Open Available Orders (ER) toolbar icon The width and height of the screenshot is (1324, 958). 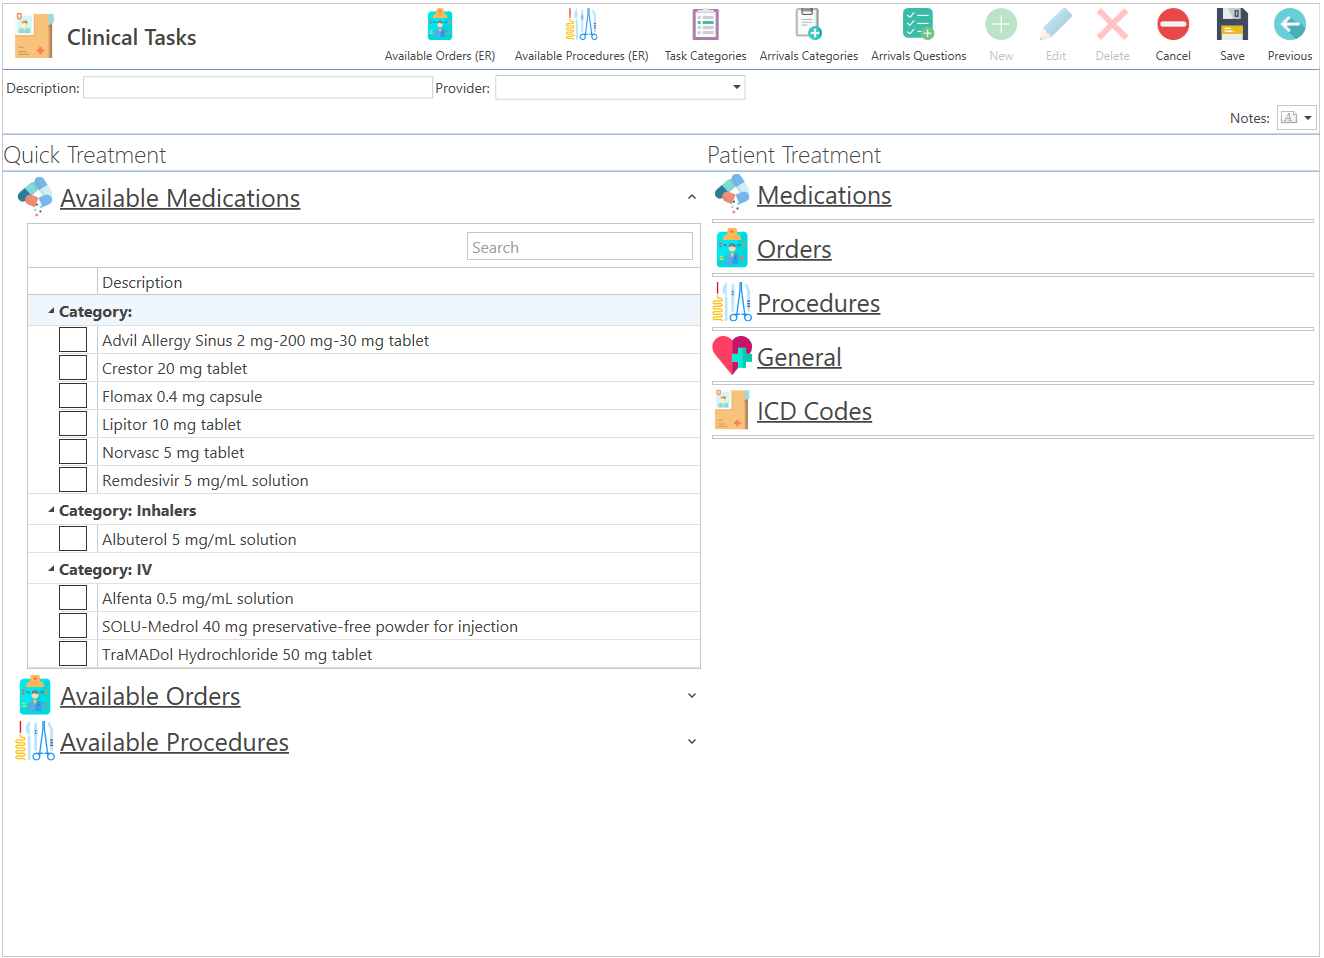click(x=440, y=24)
